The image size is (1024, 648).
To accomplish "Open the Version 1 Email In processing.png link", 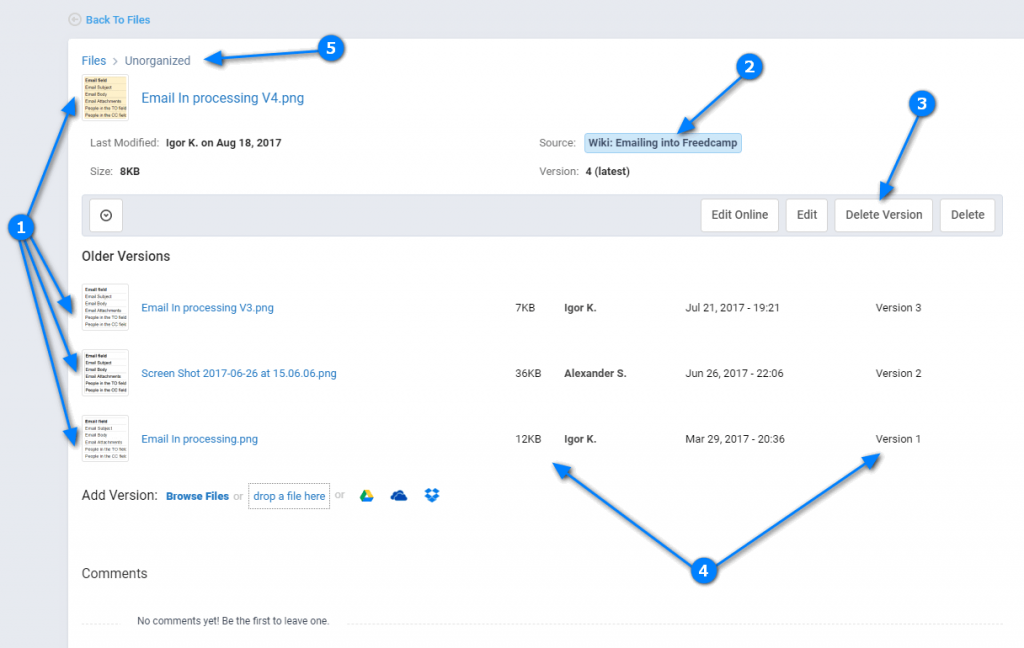I will [199, 439].
